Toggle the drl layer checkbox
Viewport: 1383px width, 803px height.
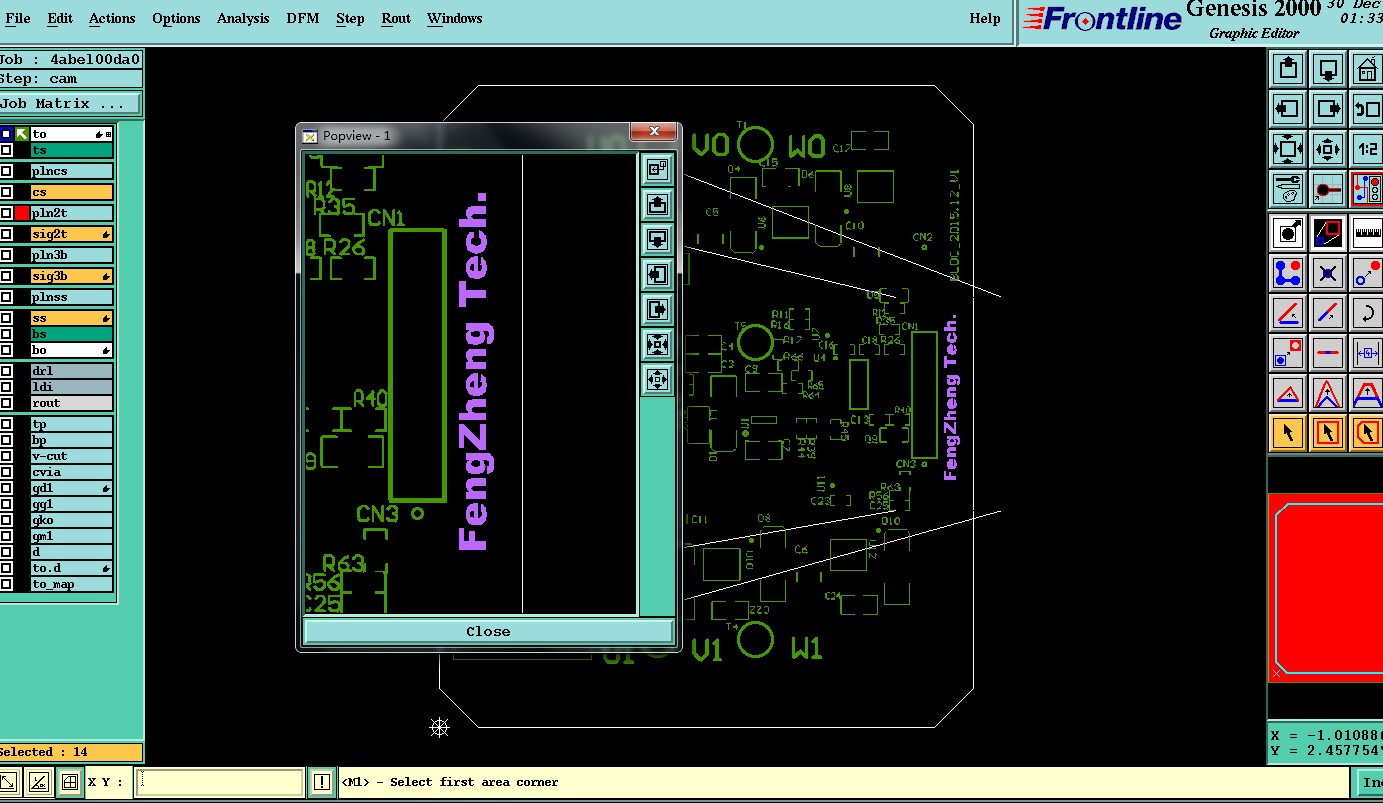[7, 371]
